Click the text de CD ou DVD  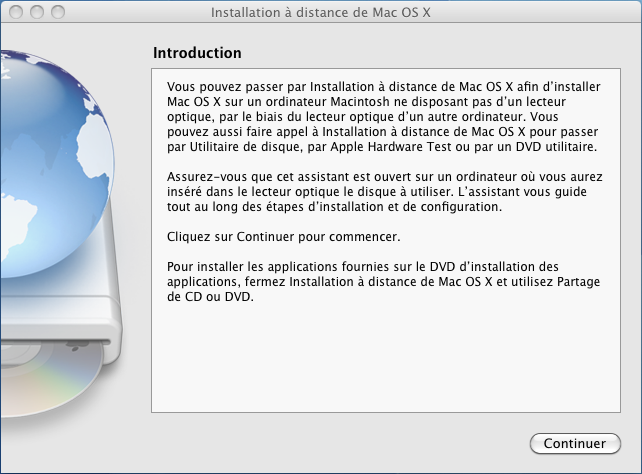tap(210, 296)
